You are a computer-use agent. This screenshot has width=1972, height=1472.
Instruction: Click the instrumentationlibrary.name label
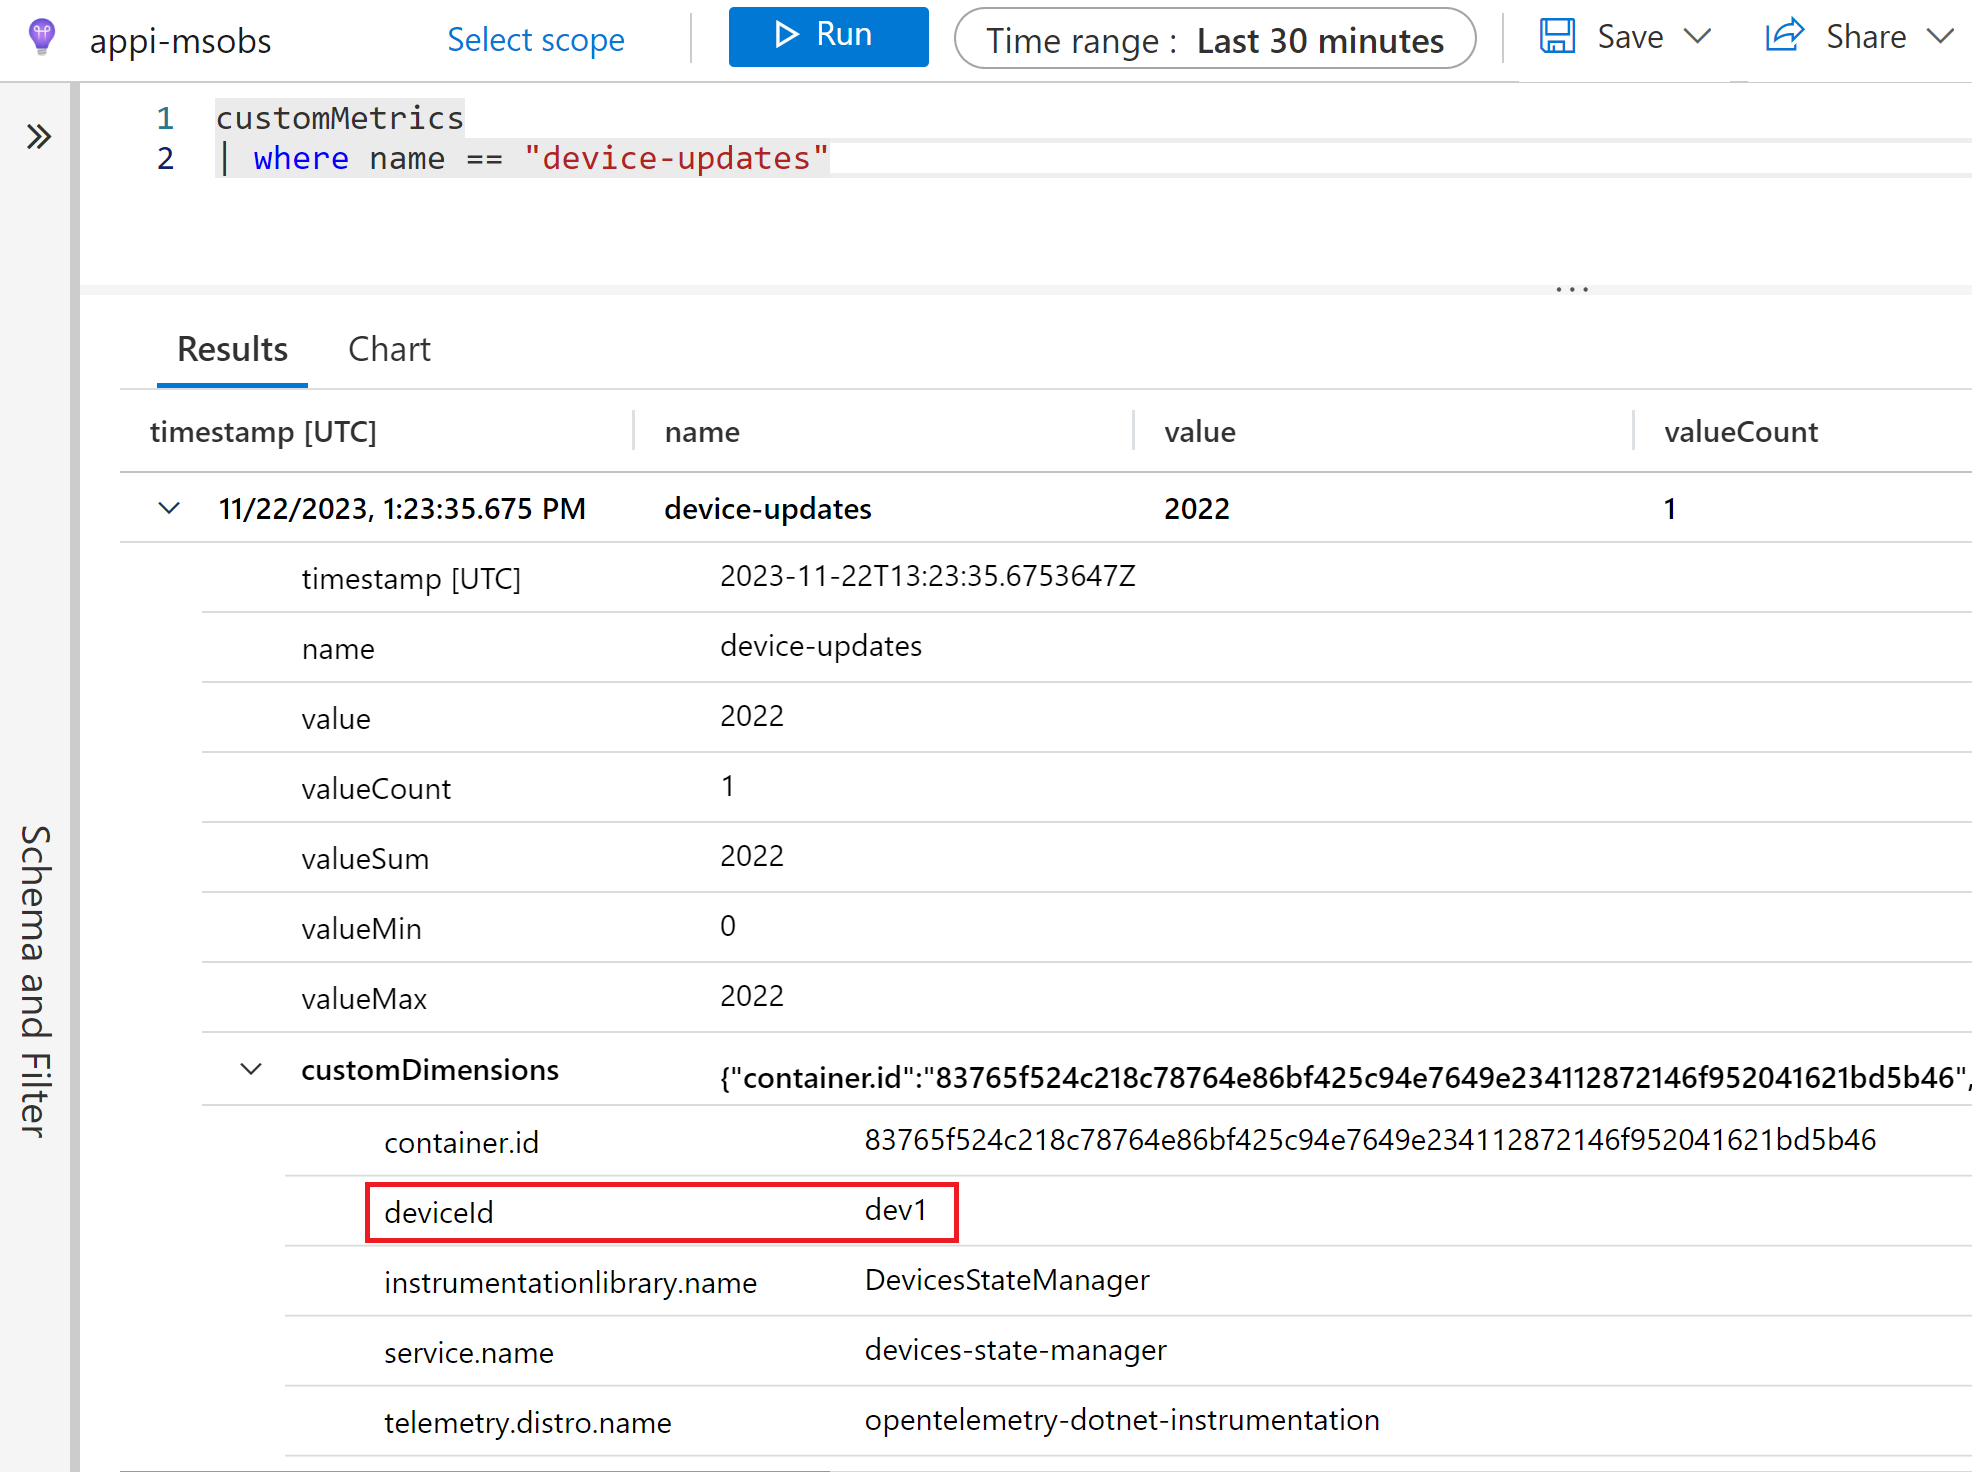pos(570,1283)
